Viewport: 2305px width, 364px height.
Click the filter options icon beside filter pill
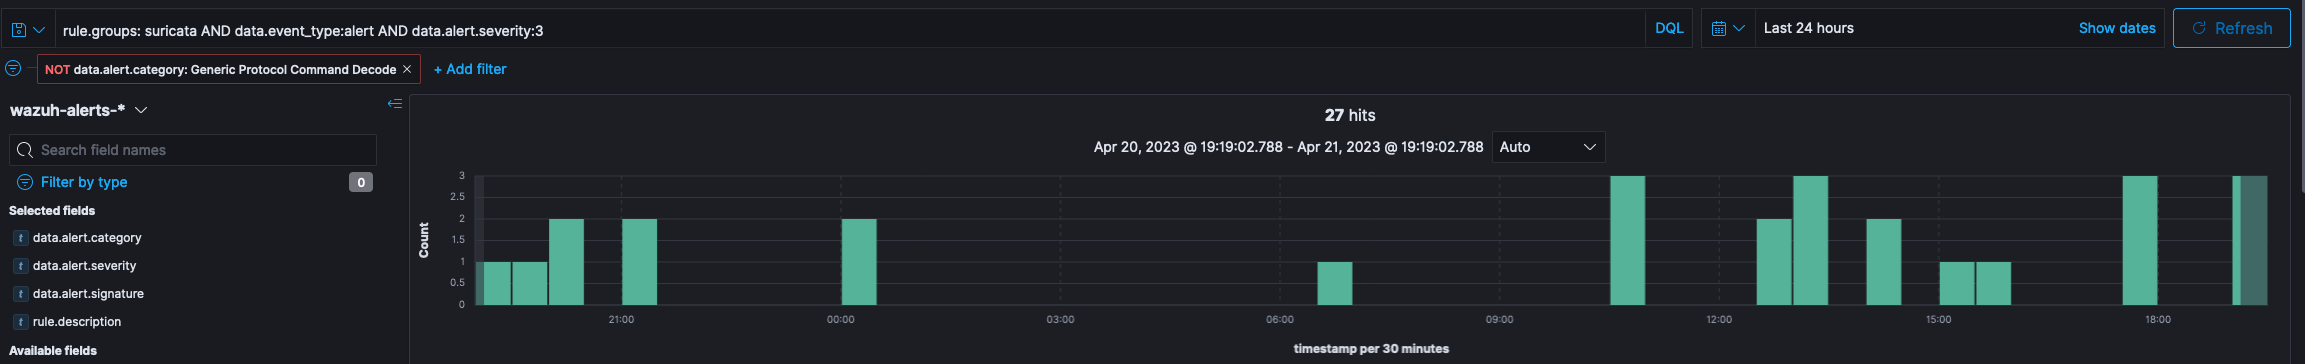tap(13, 68)
